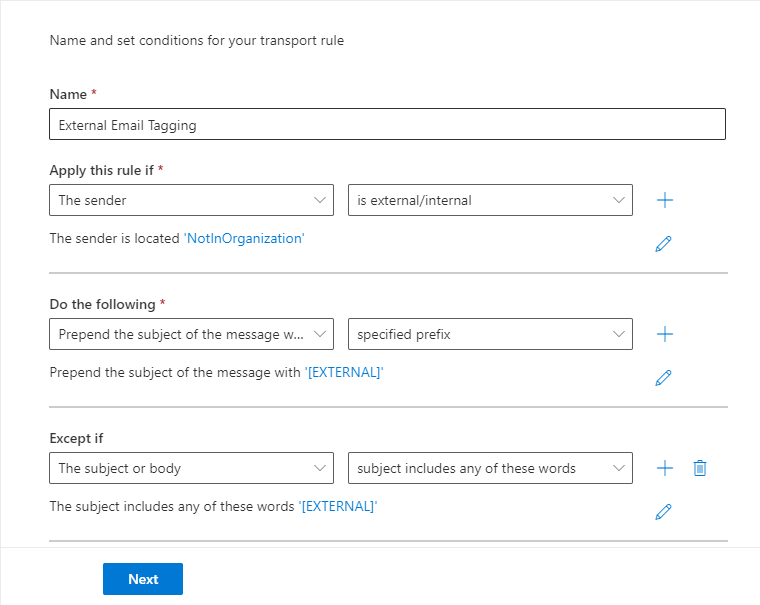The width and height of the screenshot is (760, 605).
Task: Open '[EXTERNAL]' link in the prepend subject line
Action: pos(344,373)
